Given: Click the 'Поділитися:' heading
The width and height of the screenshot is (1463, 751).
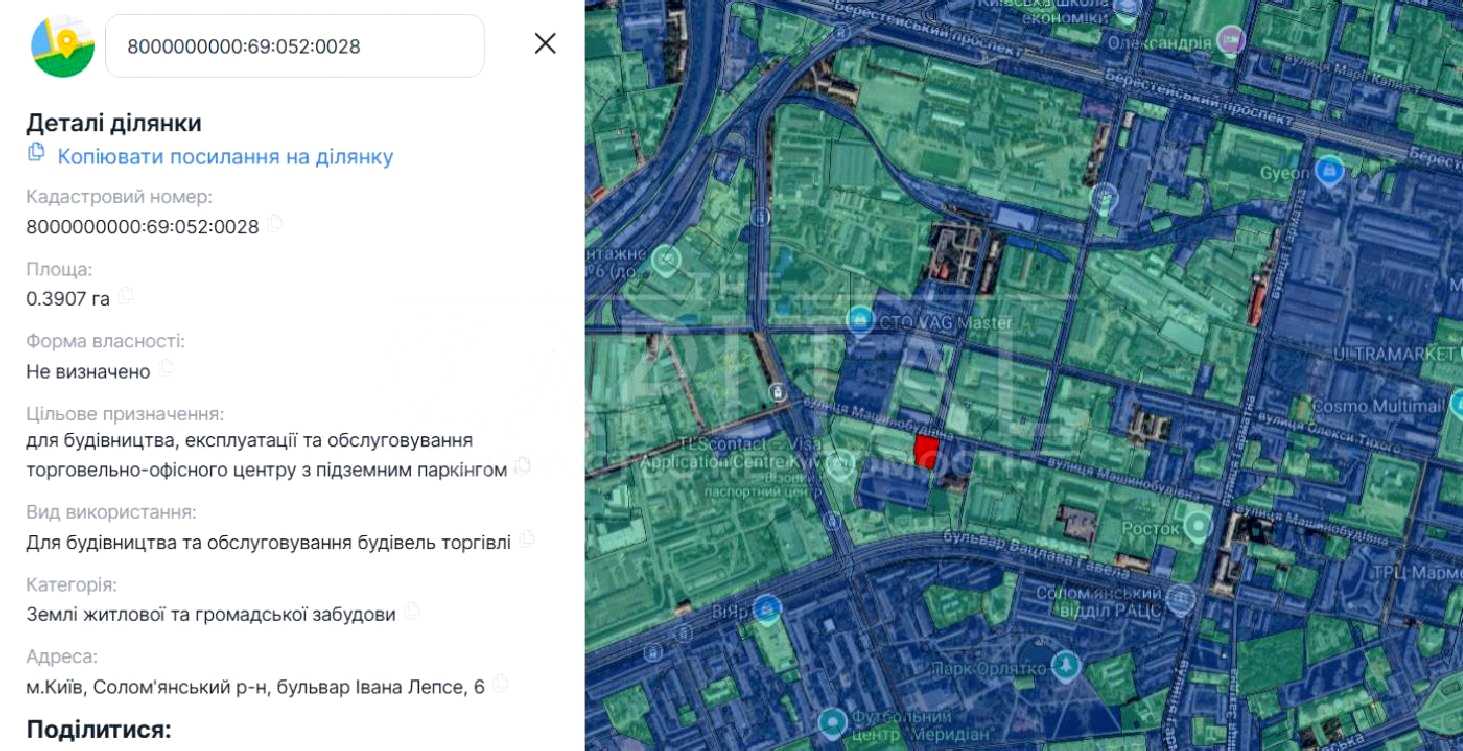Looking at the screenshot, I should point(99,729).
